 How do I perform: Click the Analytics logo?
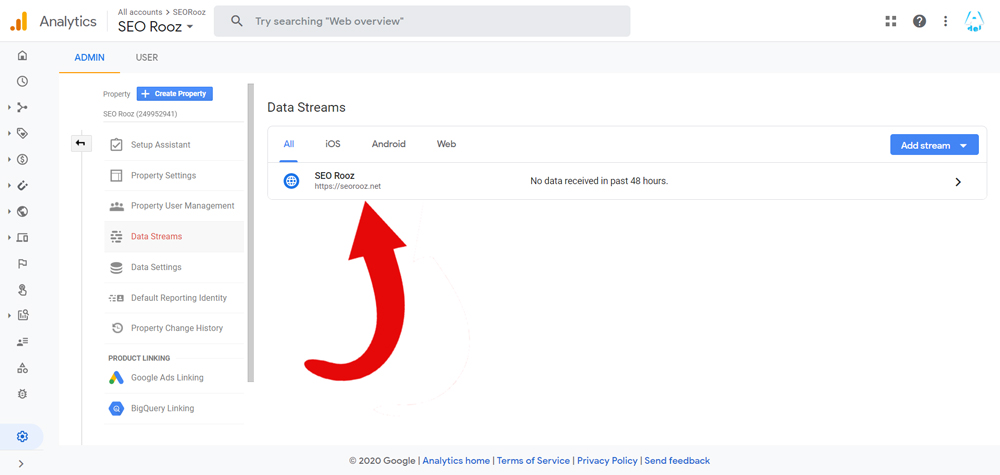pyautogui.click(x=19, y=22)
